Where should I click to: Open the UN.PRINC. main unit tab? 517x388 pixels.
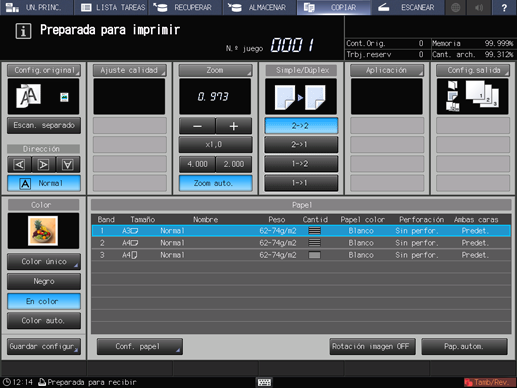coord(37,7)
